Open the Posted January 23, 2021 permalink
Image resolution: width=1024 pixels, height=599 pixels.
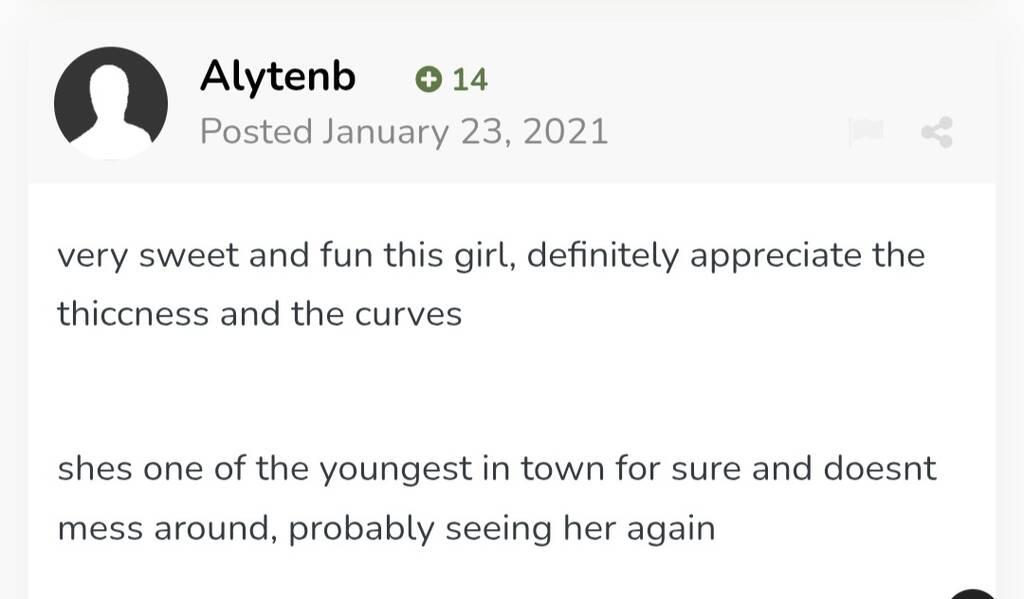coord(403,132)
